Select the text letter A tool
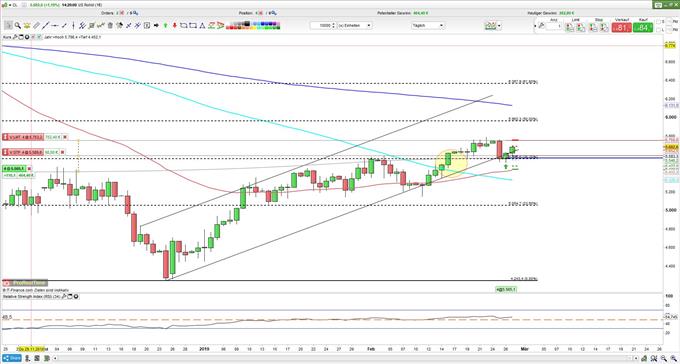Viewport: 680px width, 364px height. [x=202, y=26]
